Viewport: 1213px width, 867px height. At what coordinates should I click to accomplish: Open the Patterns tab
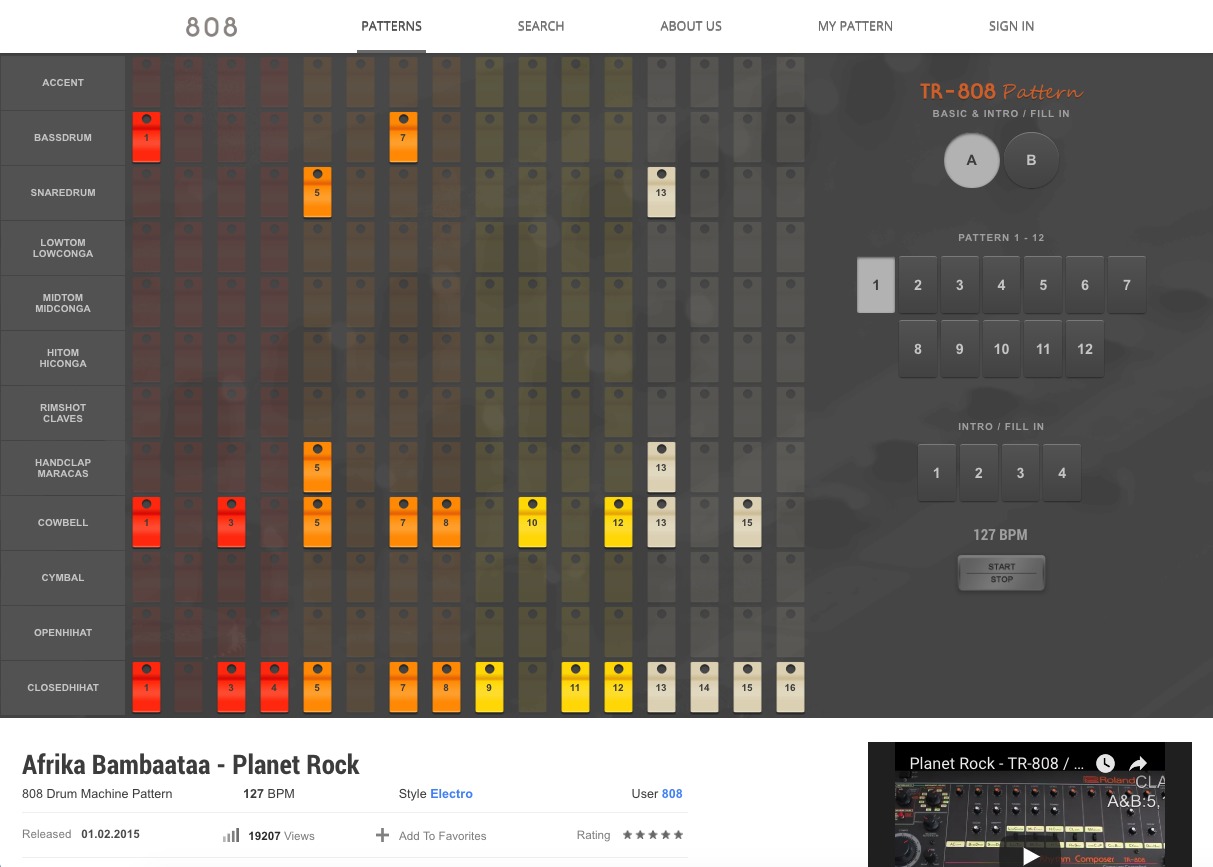pos(391,26)
